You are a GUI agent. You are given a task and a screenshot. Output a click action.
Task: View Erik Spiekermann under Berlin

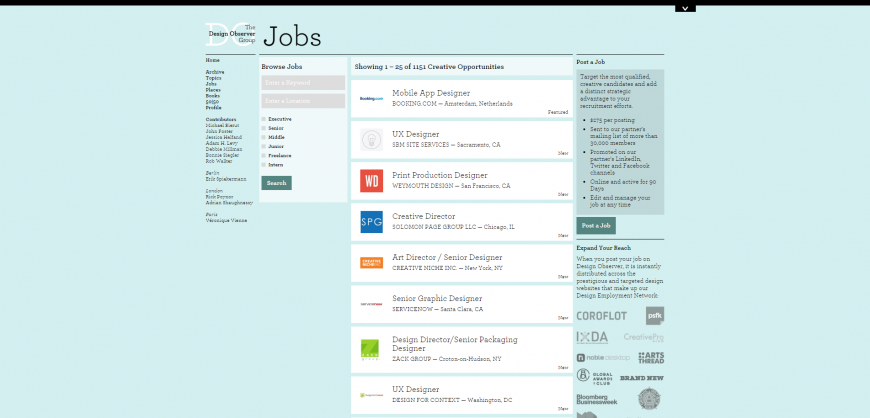coord(226,179)
